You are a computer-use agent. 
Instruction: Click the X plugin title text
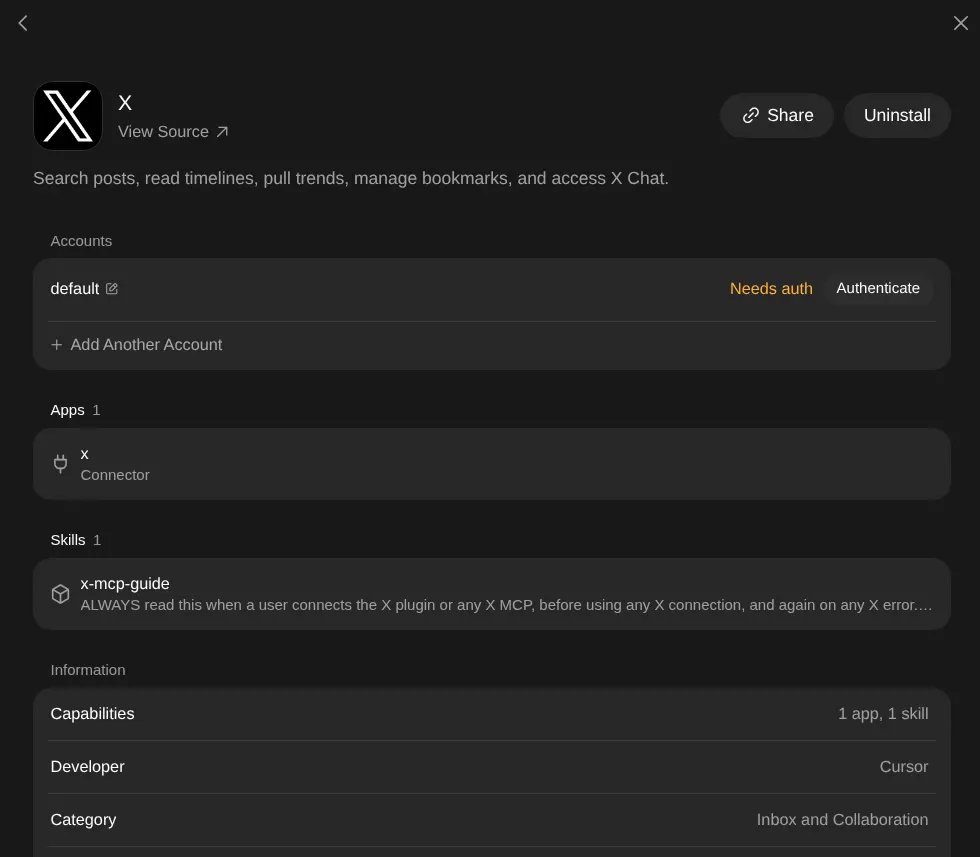point(125,103)
